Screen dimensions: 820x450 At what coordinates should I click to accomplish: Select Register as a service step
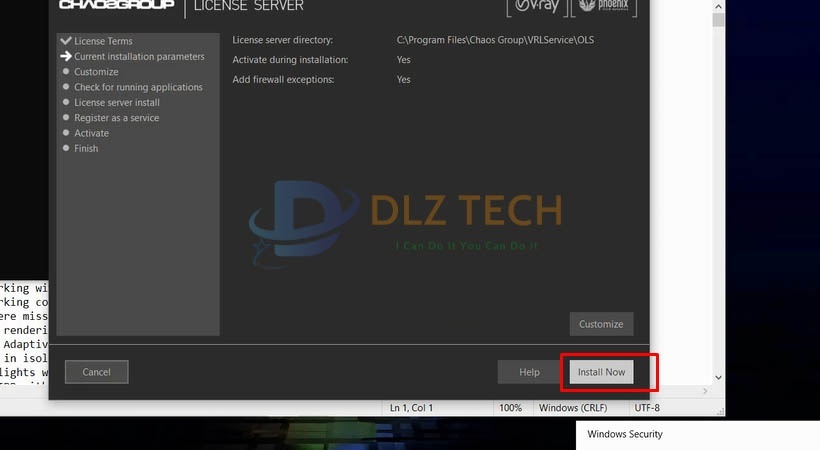[x=116, y=118]
